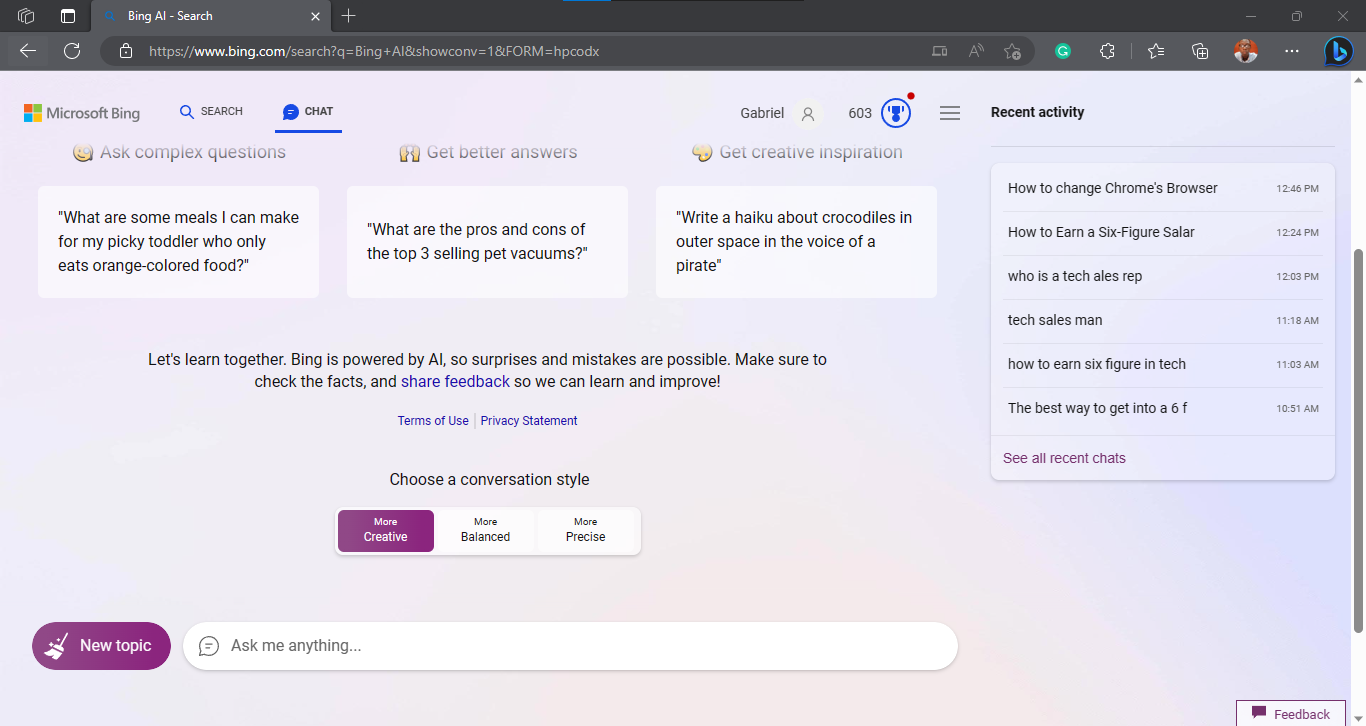Close the Bing AI - Search tab
The image size is (1366, 726).
316,16
